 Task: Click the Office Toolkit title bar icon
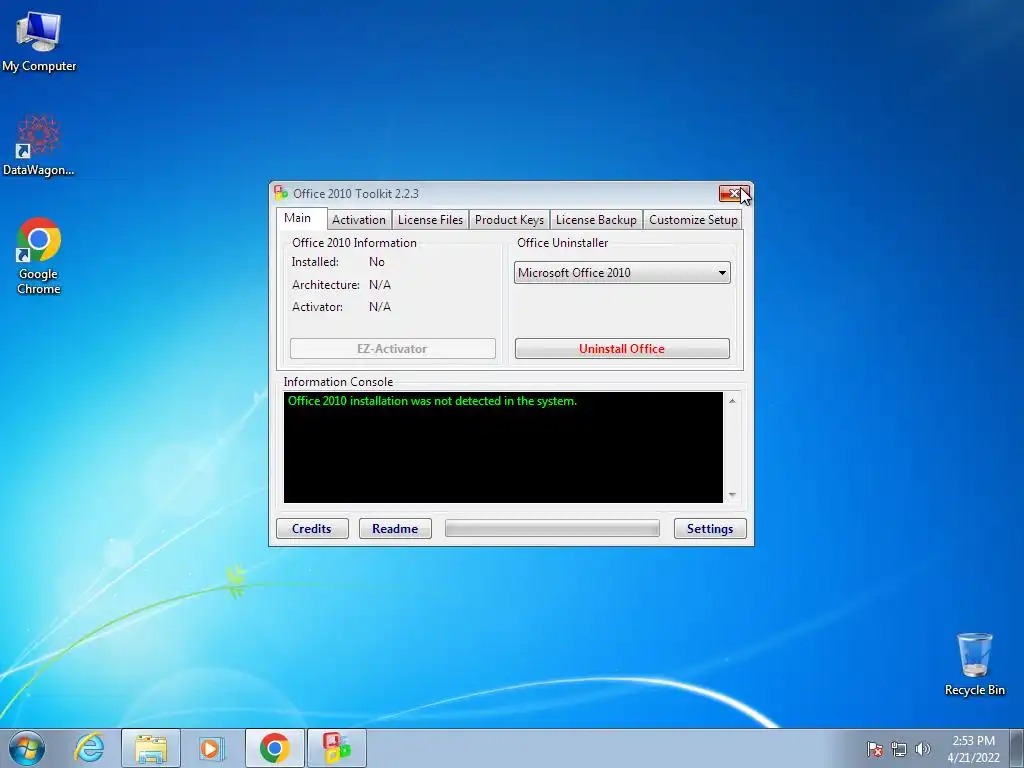click(281, 193)
